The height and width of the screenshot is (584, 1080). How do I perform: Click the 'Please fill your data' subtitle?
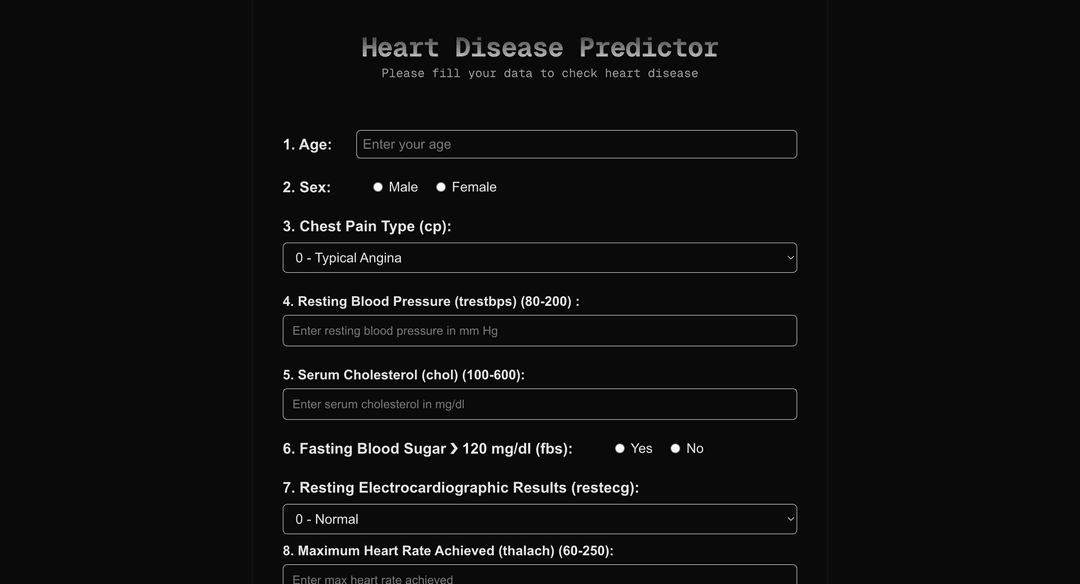click(539, 72)
